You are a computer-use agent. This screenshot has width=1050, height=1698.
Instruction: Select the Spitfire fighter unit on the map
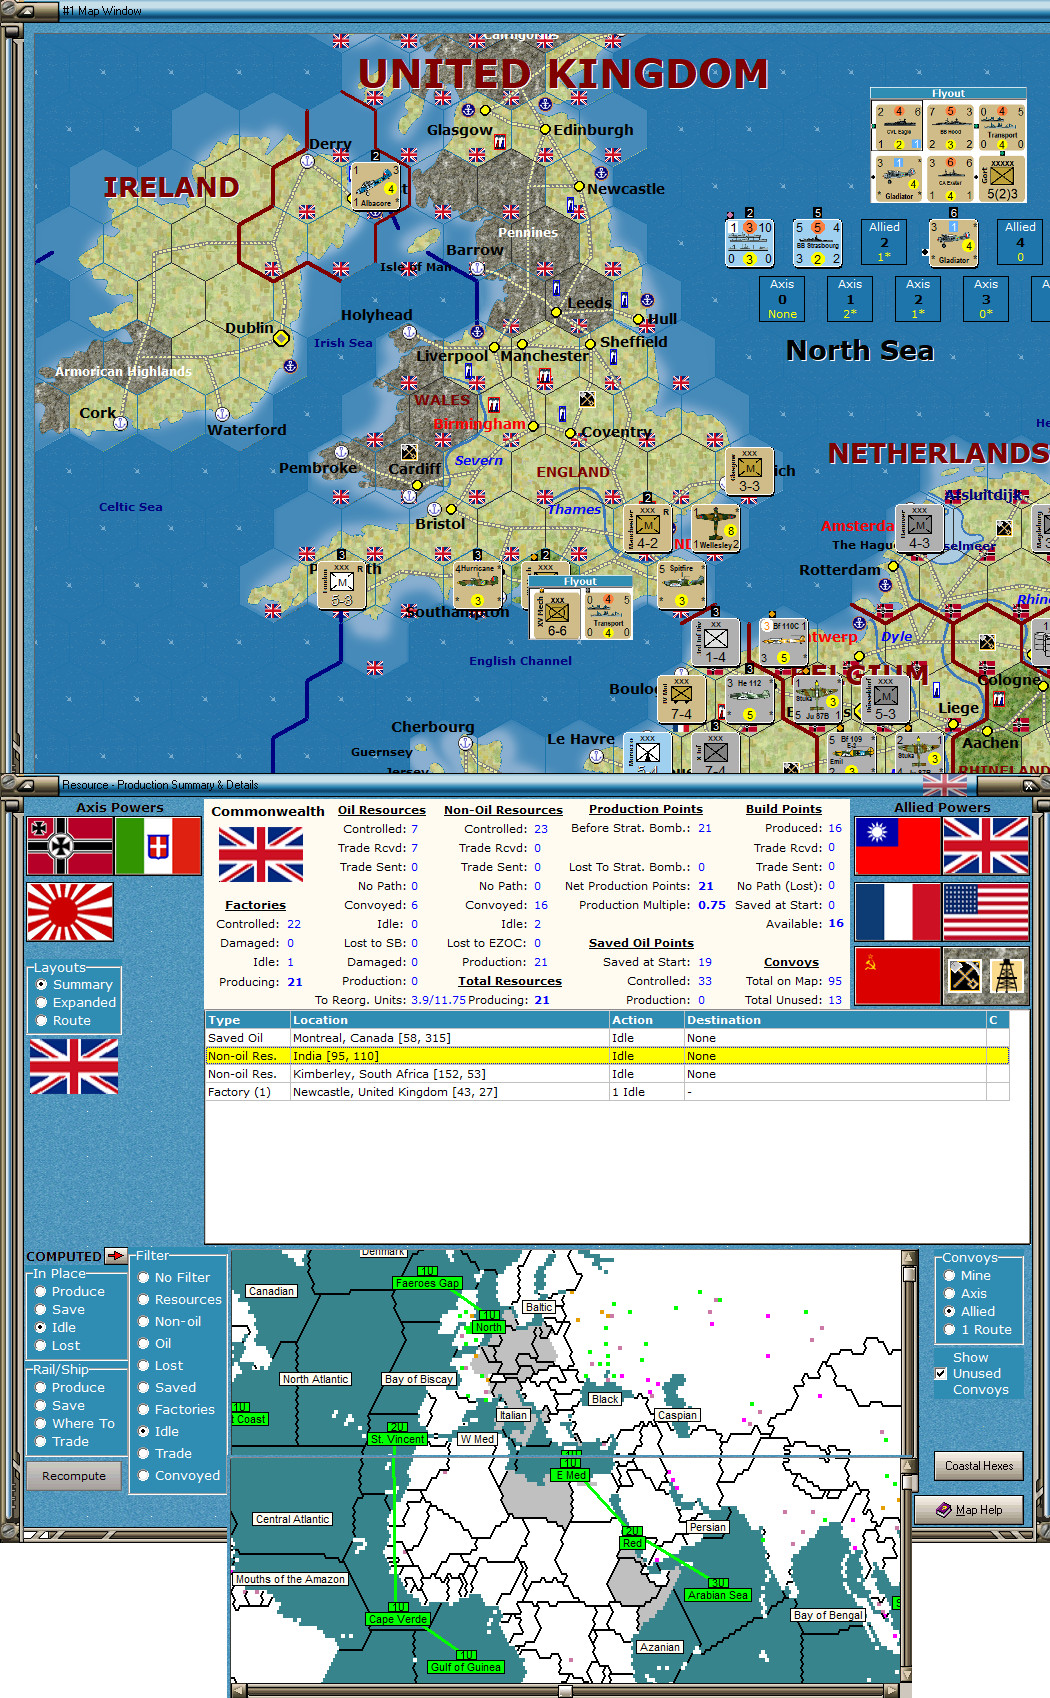(x=681, y=586)
